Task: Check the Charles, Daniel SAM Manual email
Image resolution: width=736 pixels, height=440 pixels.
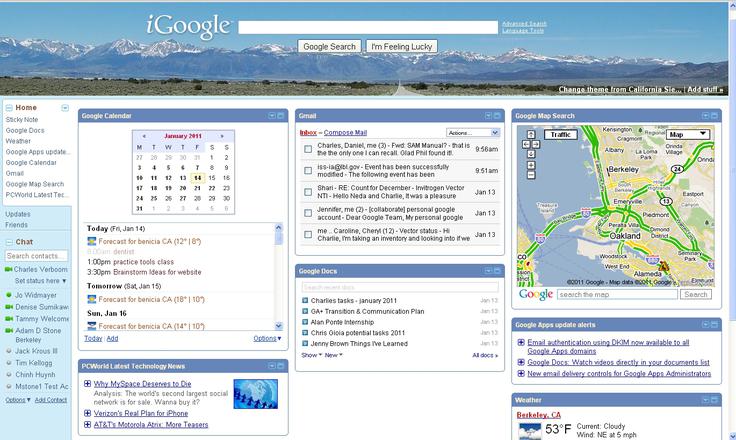Action: pos(308,149)
